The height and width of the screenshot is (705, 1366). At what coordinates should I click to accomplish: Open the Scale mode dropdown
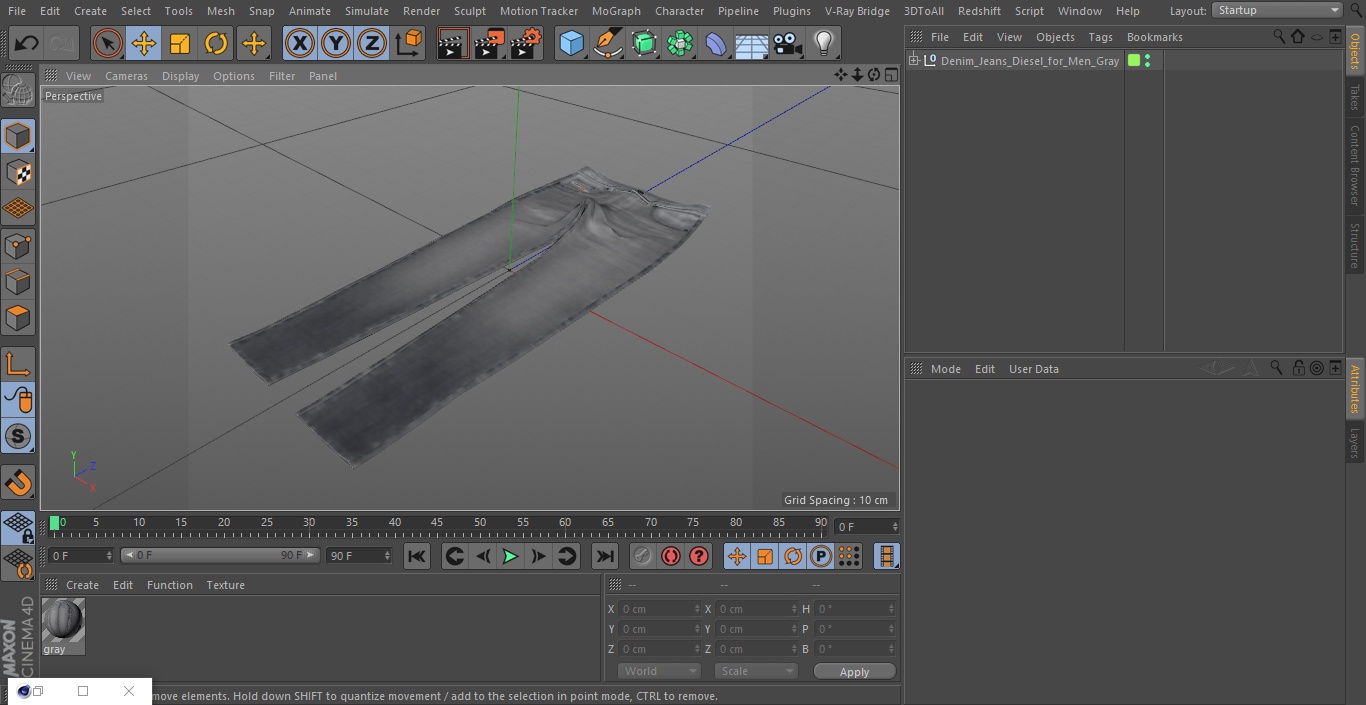click(x=756, y=671)
